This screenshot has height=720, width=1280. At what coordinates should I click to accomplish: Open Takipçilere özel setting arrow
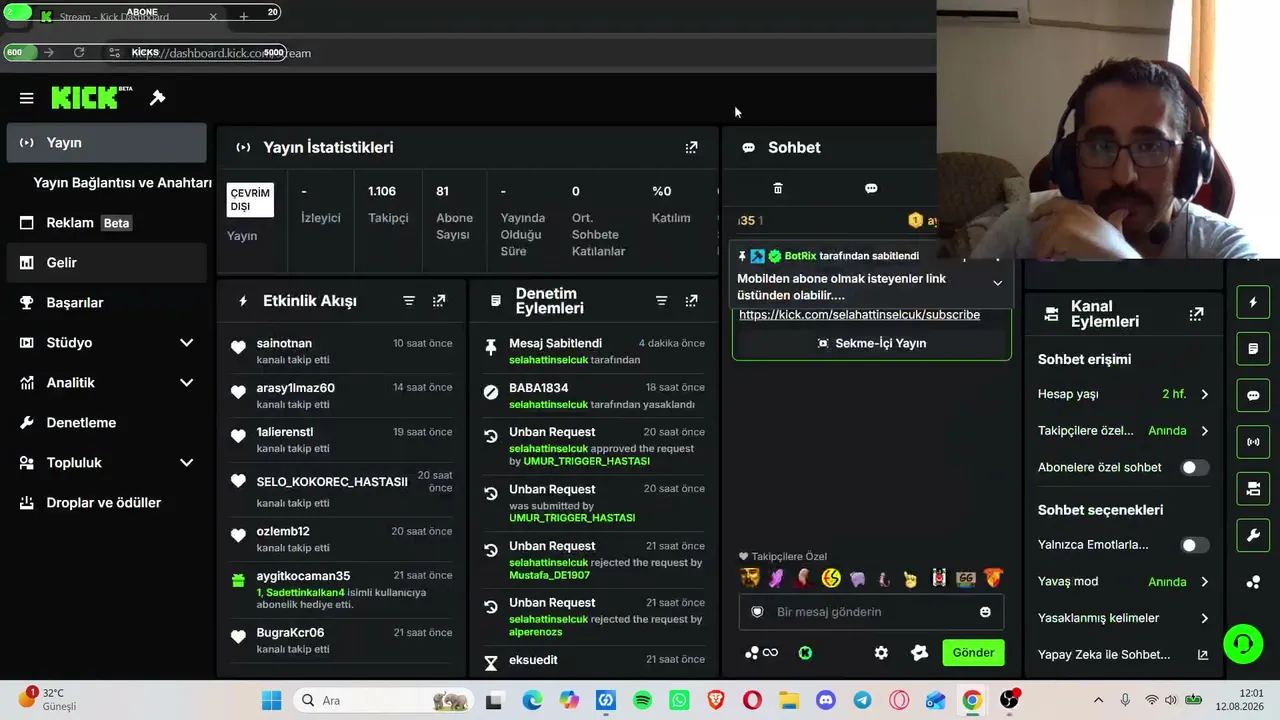click(1204, 431)
